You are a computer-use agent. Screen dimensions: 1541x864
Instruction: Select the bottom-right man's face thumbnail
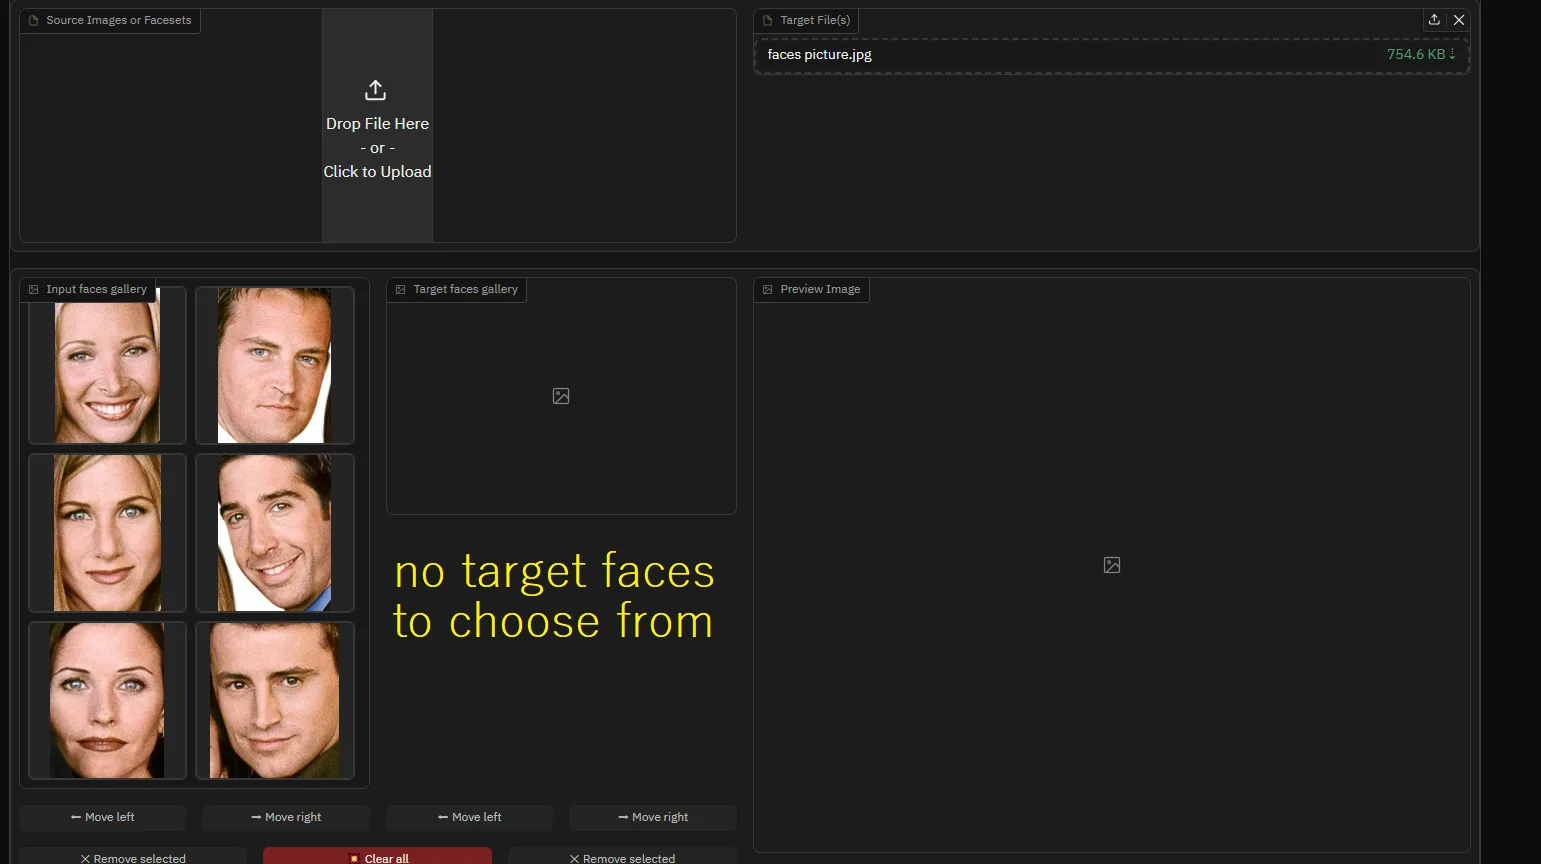(275, 700)
